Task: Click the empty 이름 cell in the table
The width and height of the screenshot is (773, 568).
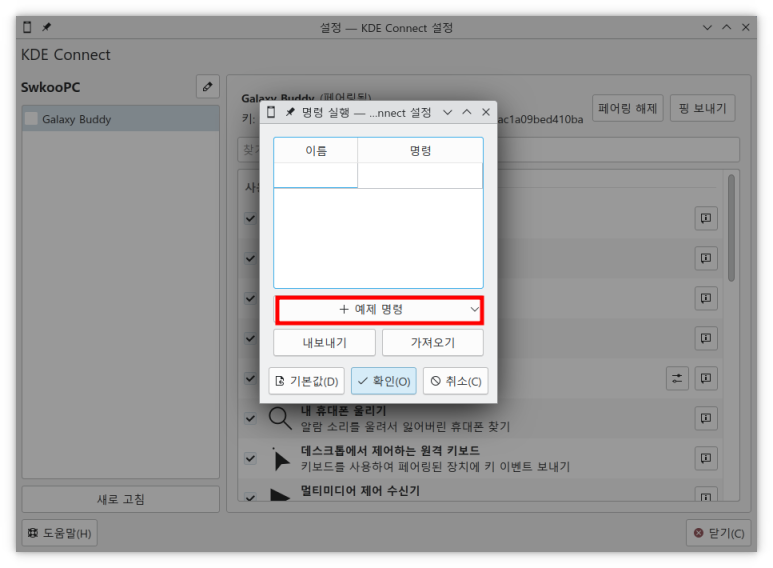Action: pyautogui.click(x=316, y=176)
